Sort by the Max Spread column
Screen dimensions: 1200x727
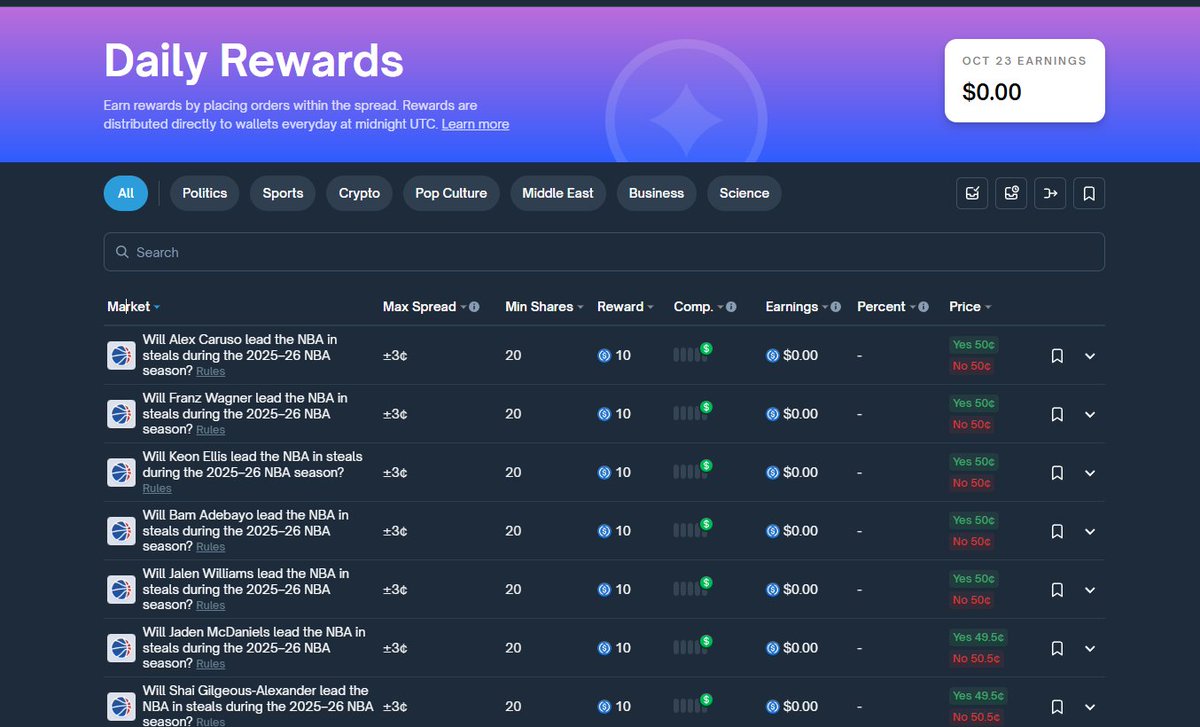pyautogui.click(x=425, y=307)
